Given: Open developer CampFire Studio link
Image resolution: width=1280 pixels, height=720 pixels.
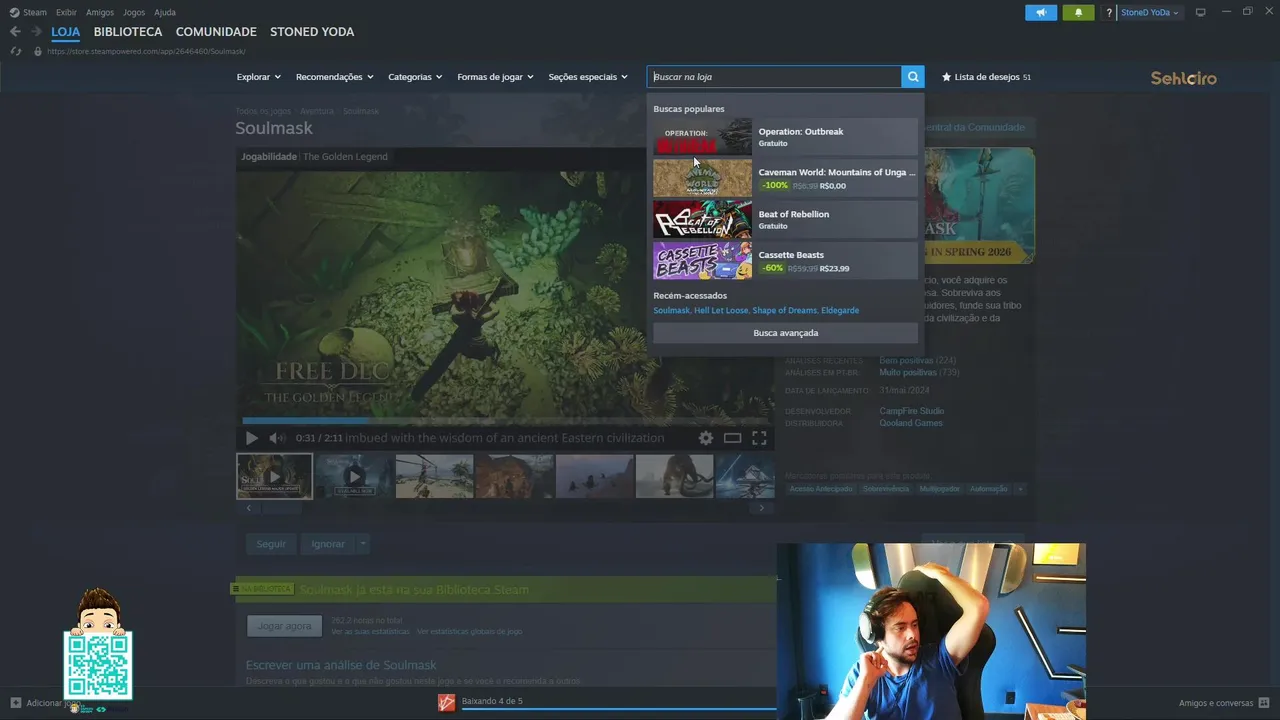Looking at the screenshot, I should (911, 411).
